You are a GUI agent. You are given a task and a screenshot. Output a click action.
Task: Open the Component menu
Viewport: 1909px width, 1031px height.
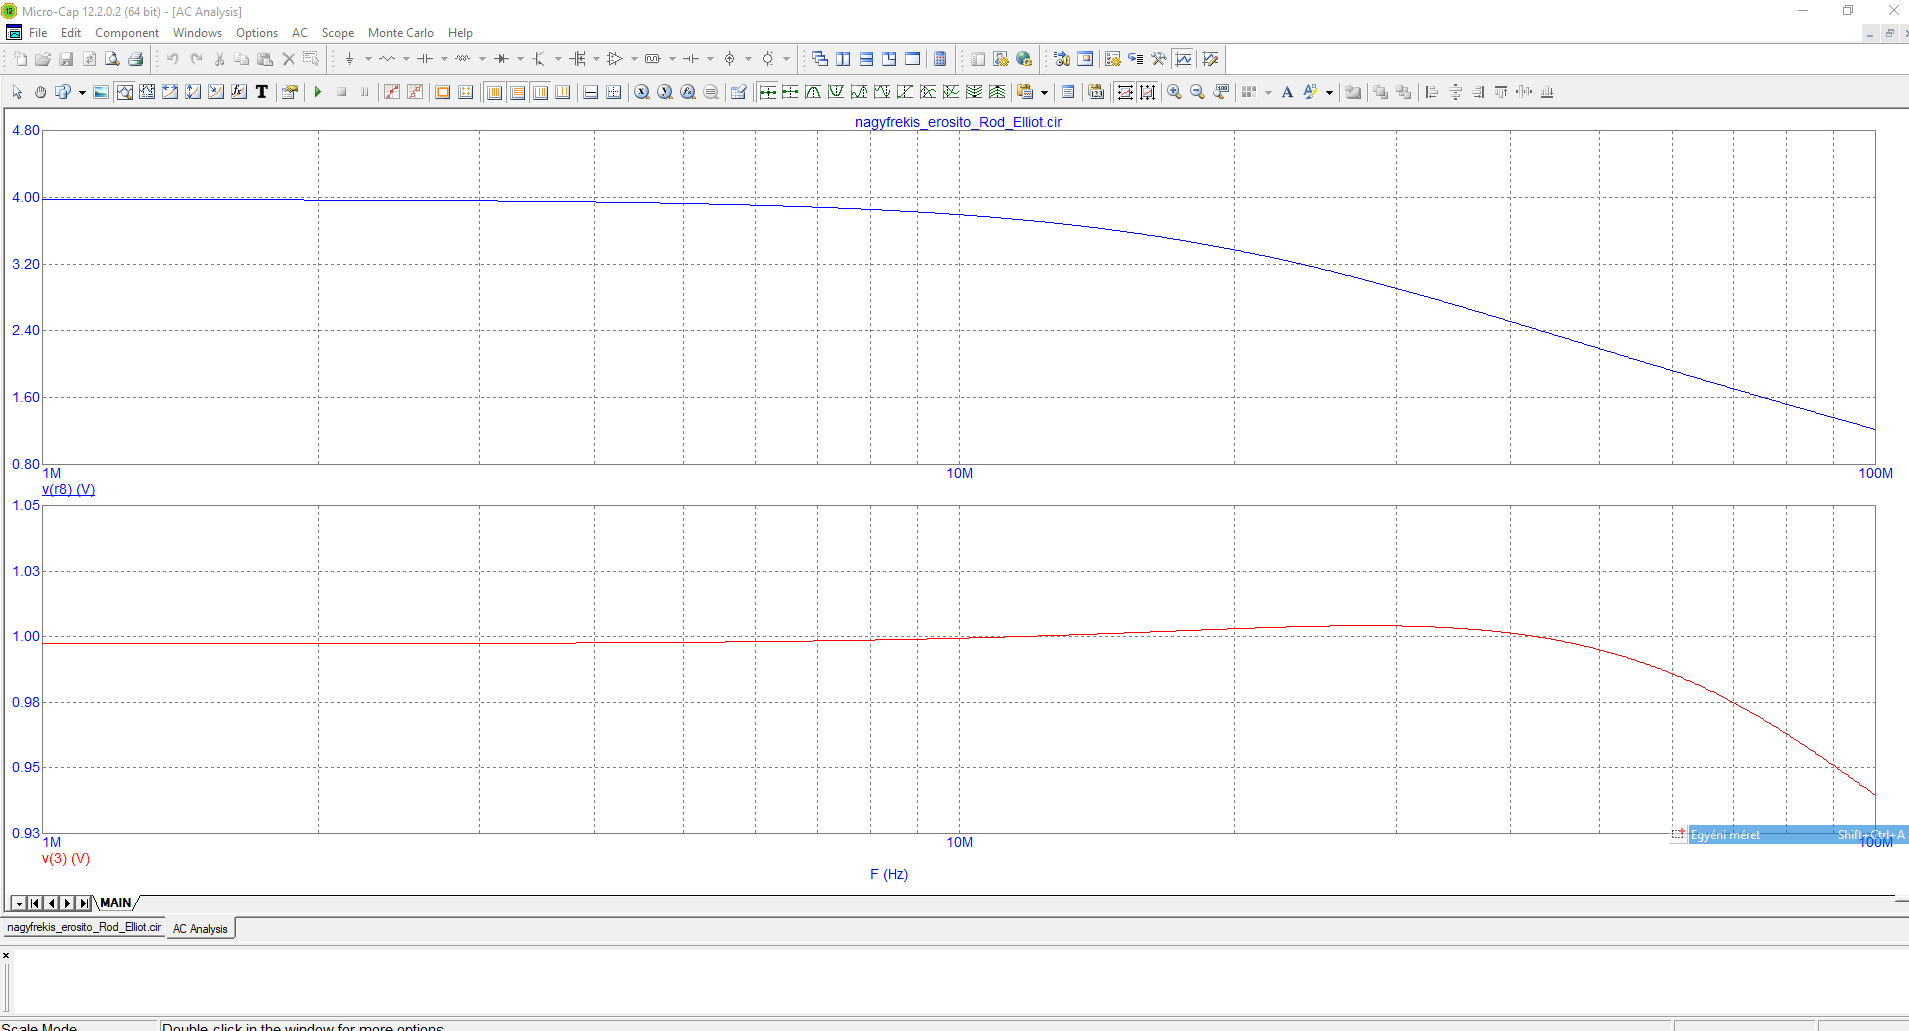click(x=127, y=33)
